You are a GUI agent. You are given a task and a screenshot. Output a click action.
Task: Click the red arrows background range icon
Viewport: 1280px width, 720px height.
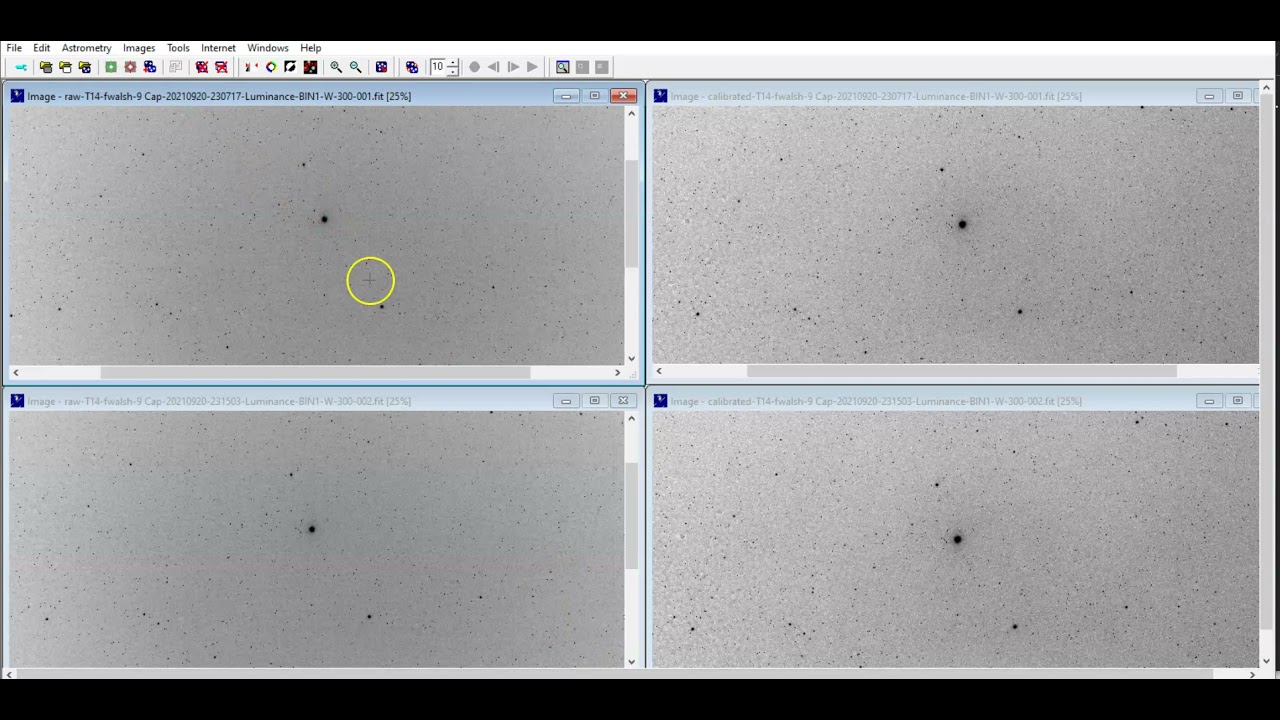(x=251, y=67)
